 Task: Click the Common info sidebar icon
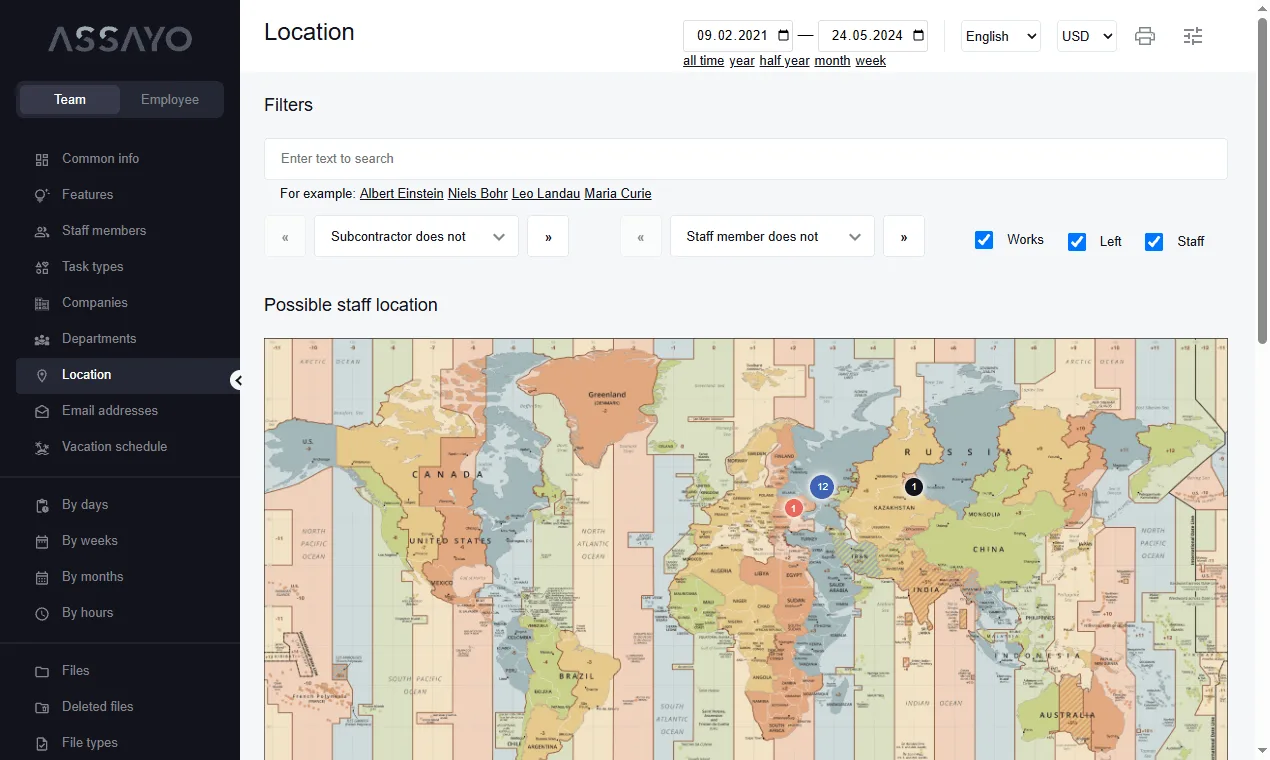click(x=42, y=159)
